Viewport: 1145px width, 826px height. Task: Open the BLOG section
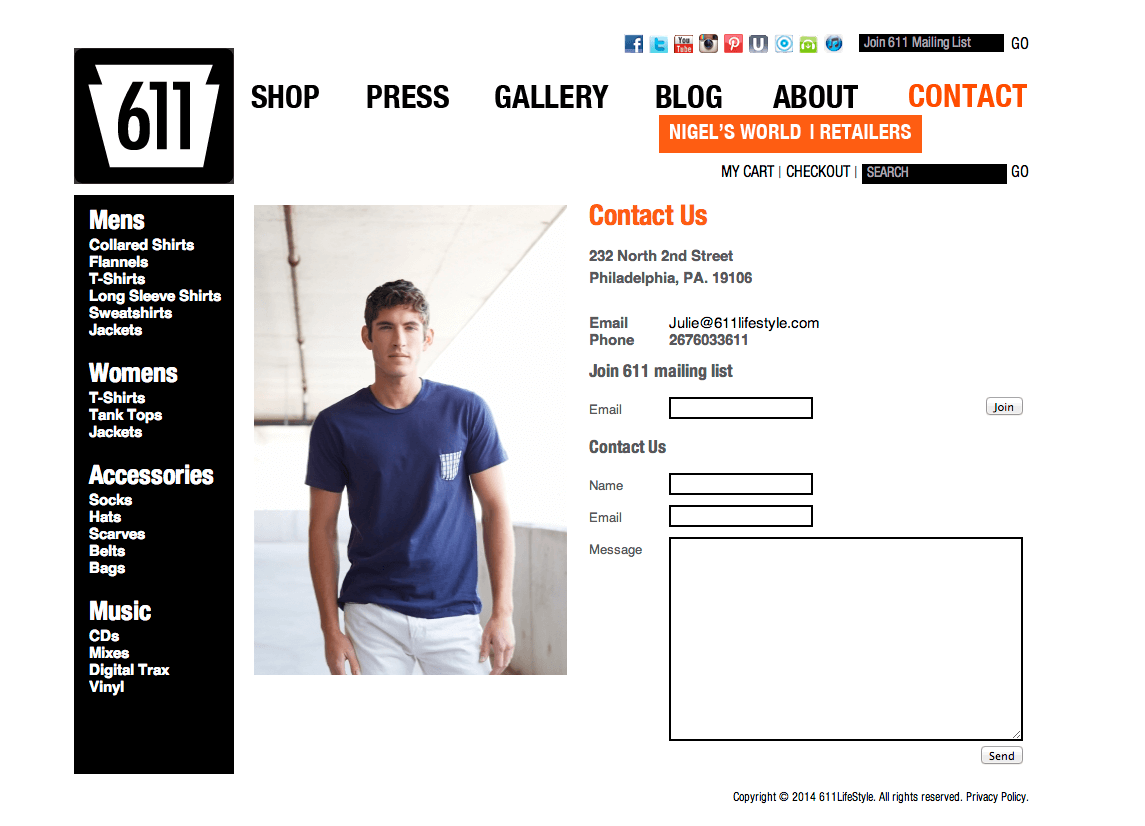(x=689, y=97)
